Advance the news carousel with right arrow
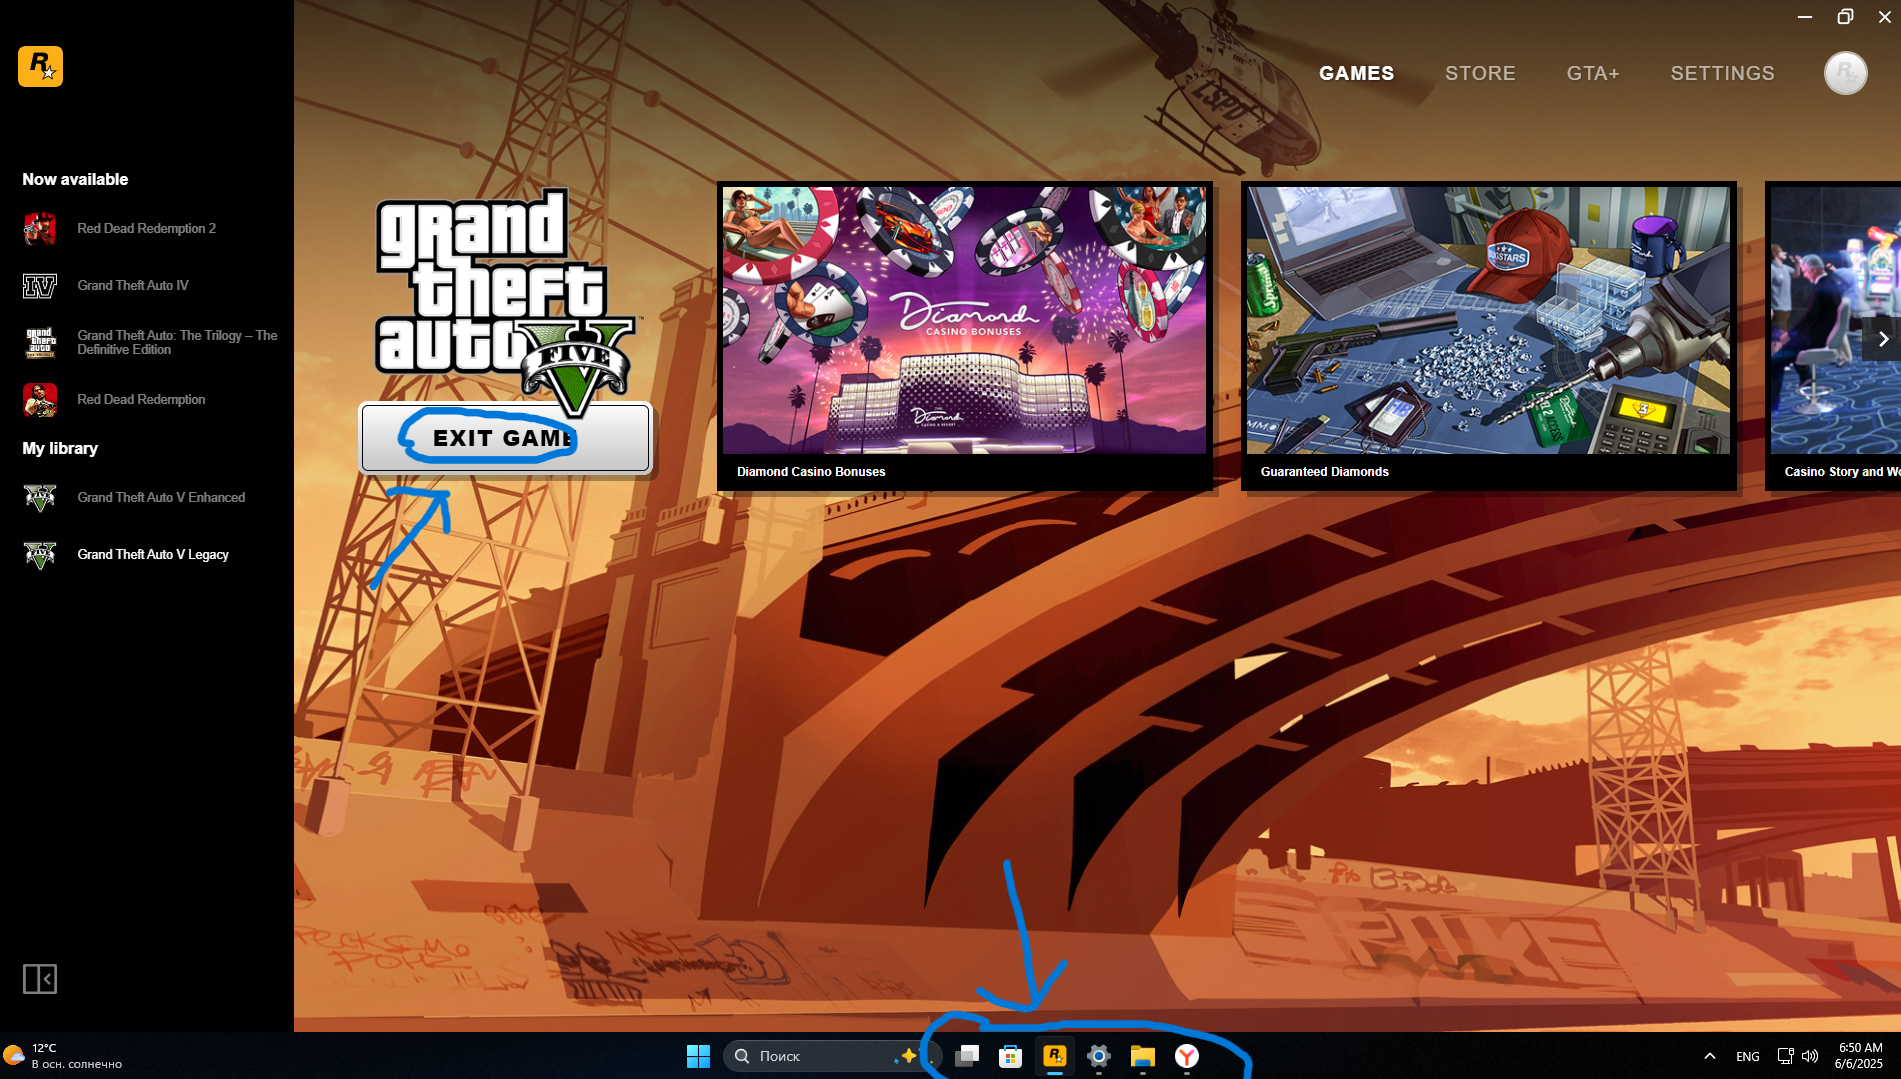The image size is (1901, 1079). pos(1882,339)
